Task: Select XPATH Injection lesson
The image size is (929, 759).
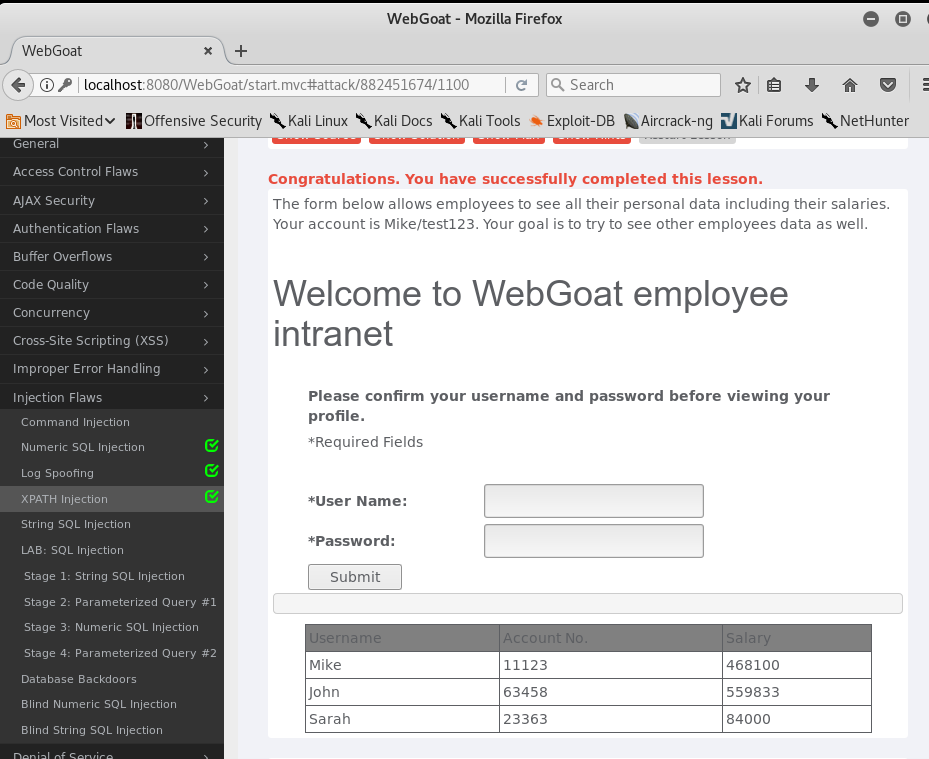Action: tap(65, 499)
